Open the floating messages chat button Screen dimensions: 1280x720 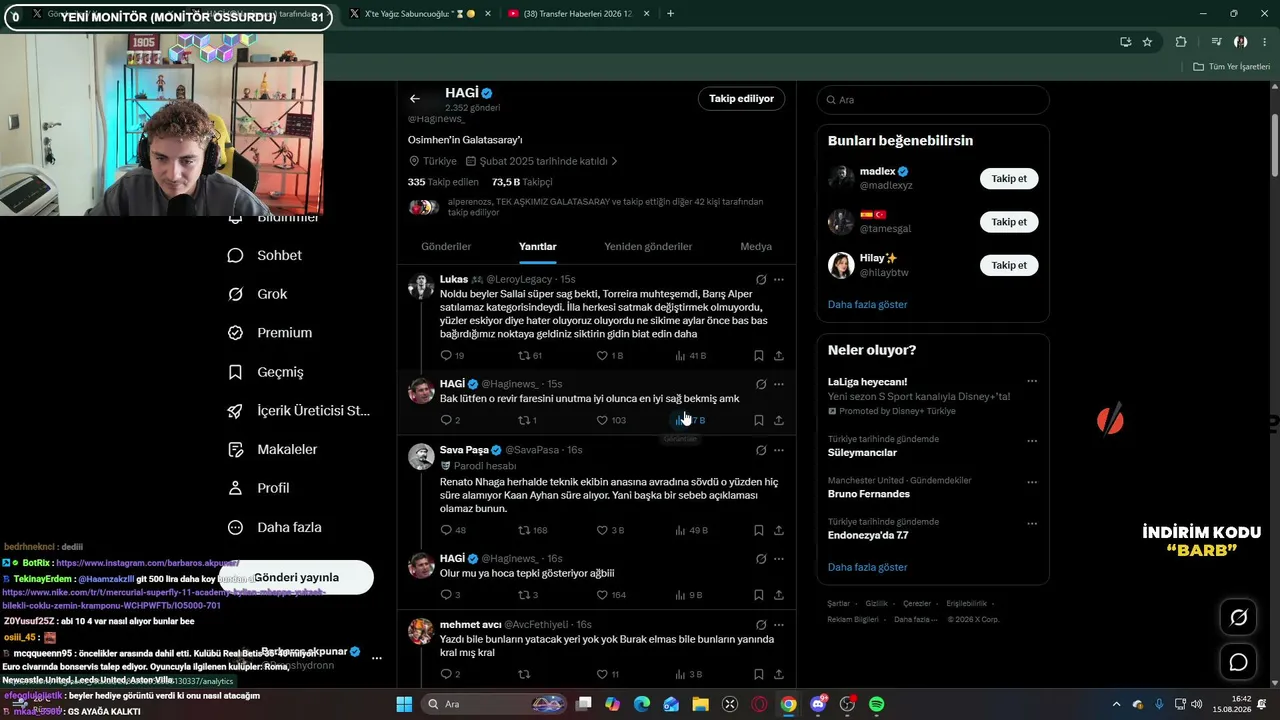[x=1238, y=662]
